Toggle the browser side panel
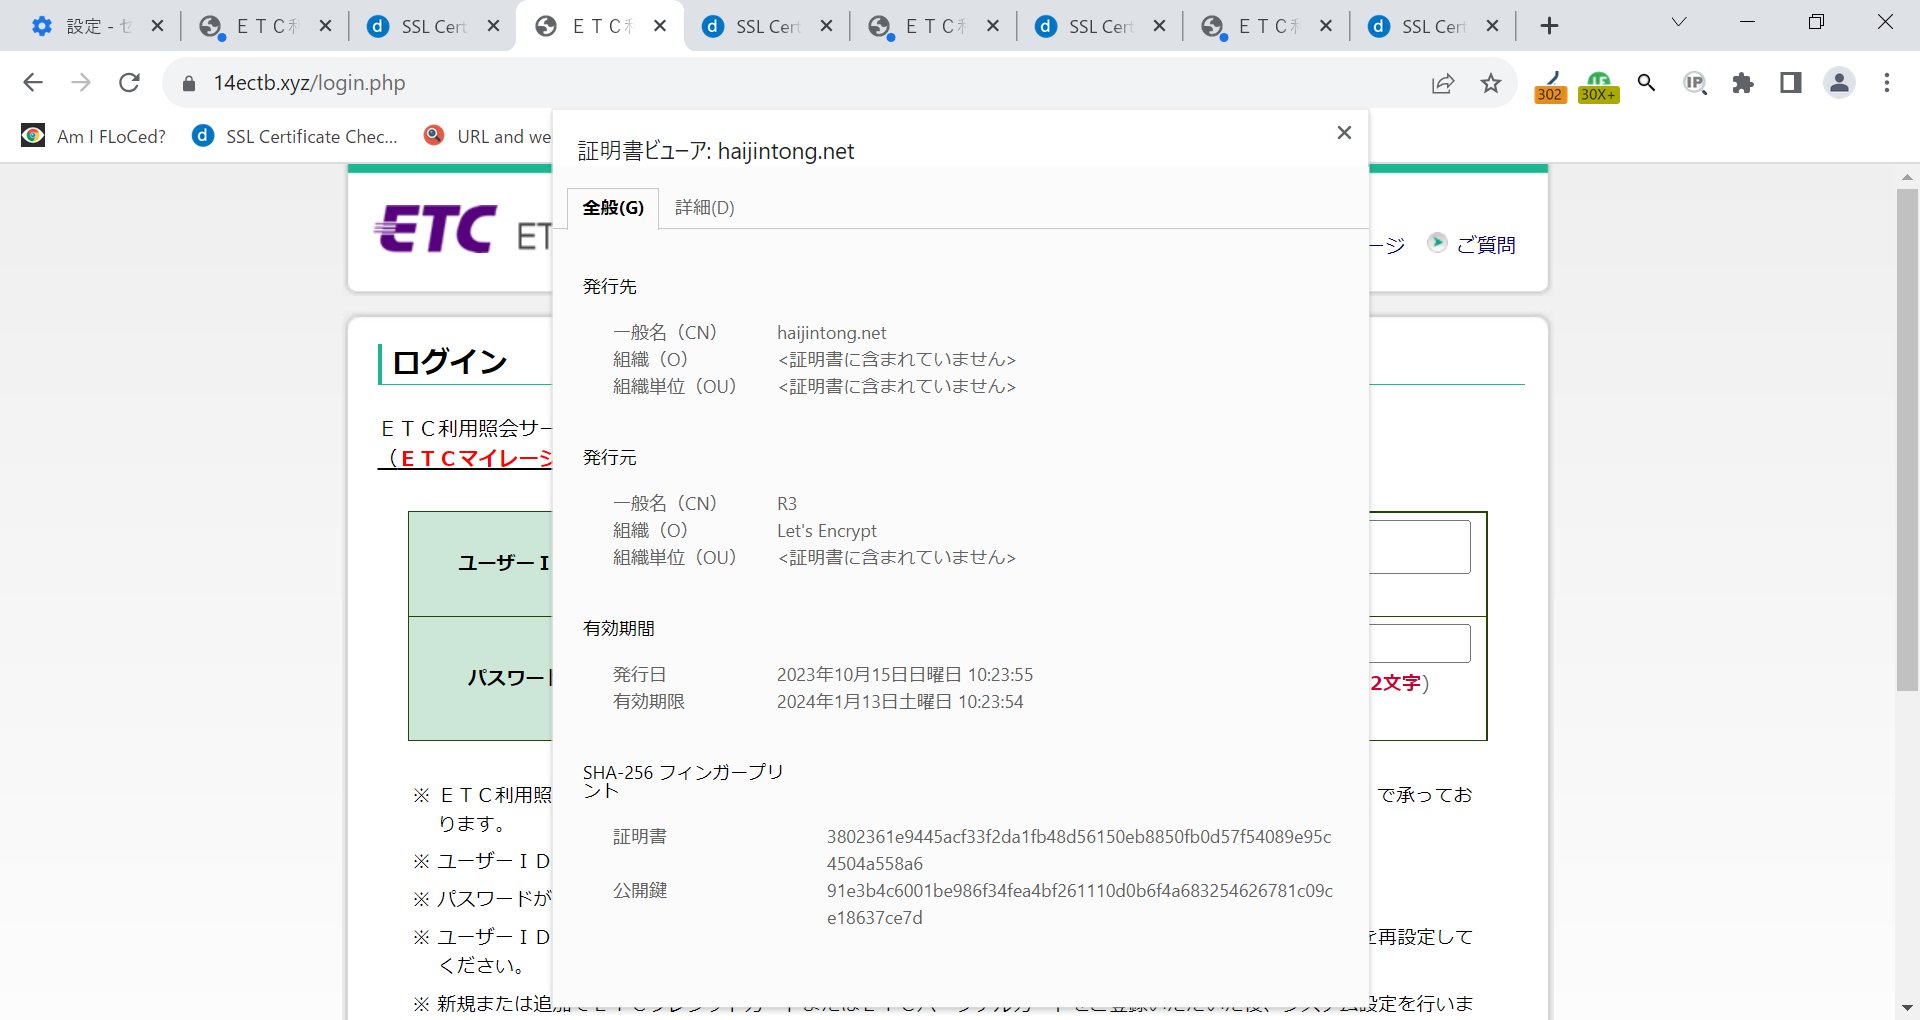The image size is (1920, 1020). click(x=1791, y=83)
